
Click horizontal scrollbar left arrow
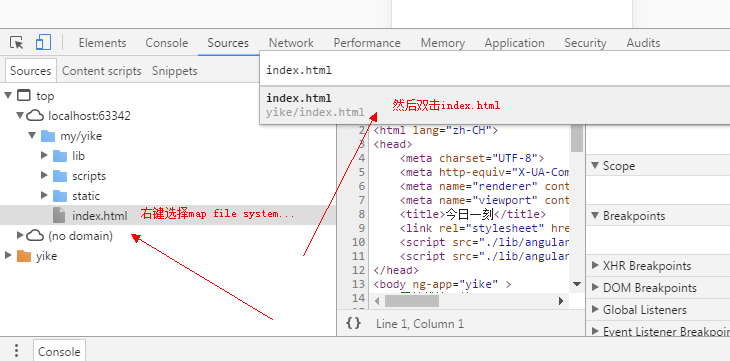point(377,301)
